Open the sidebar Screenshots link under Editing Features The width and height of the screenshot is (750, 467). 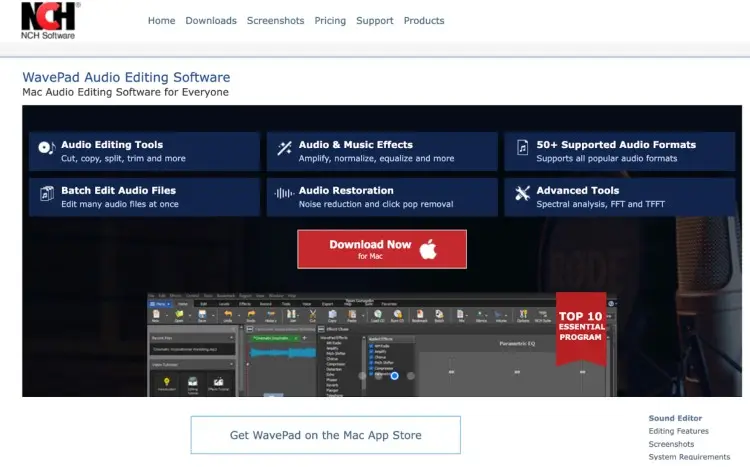671,444
